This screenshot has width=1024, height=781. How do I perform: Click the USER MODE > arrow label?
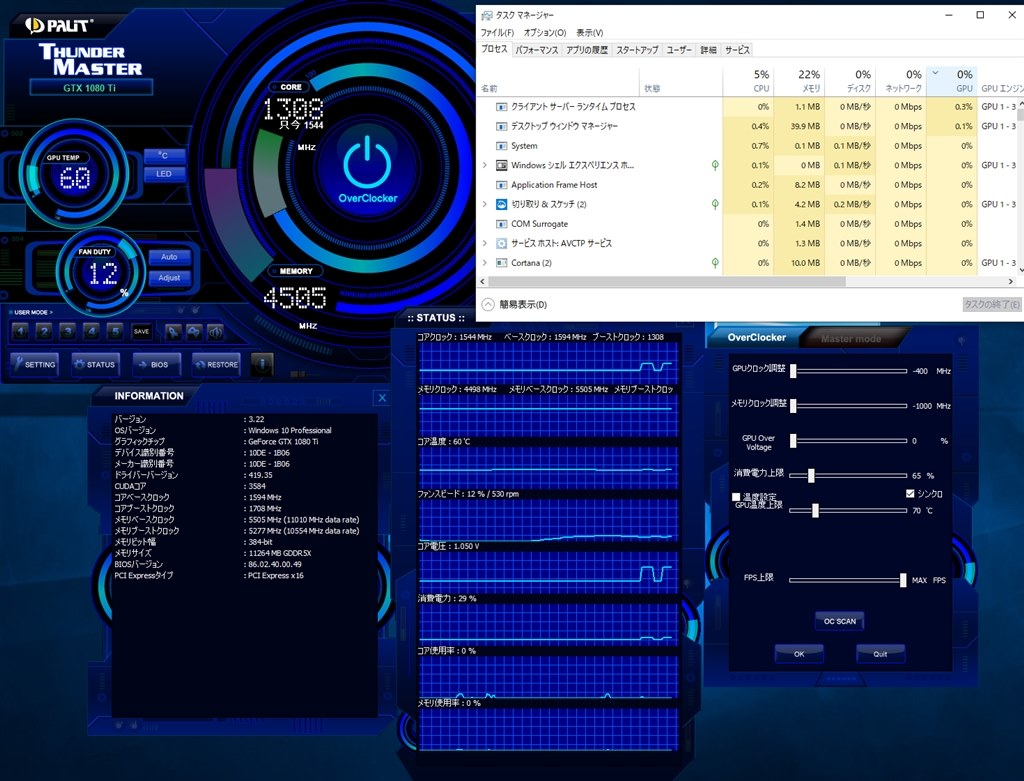tap(33, 313)
